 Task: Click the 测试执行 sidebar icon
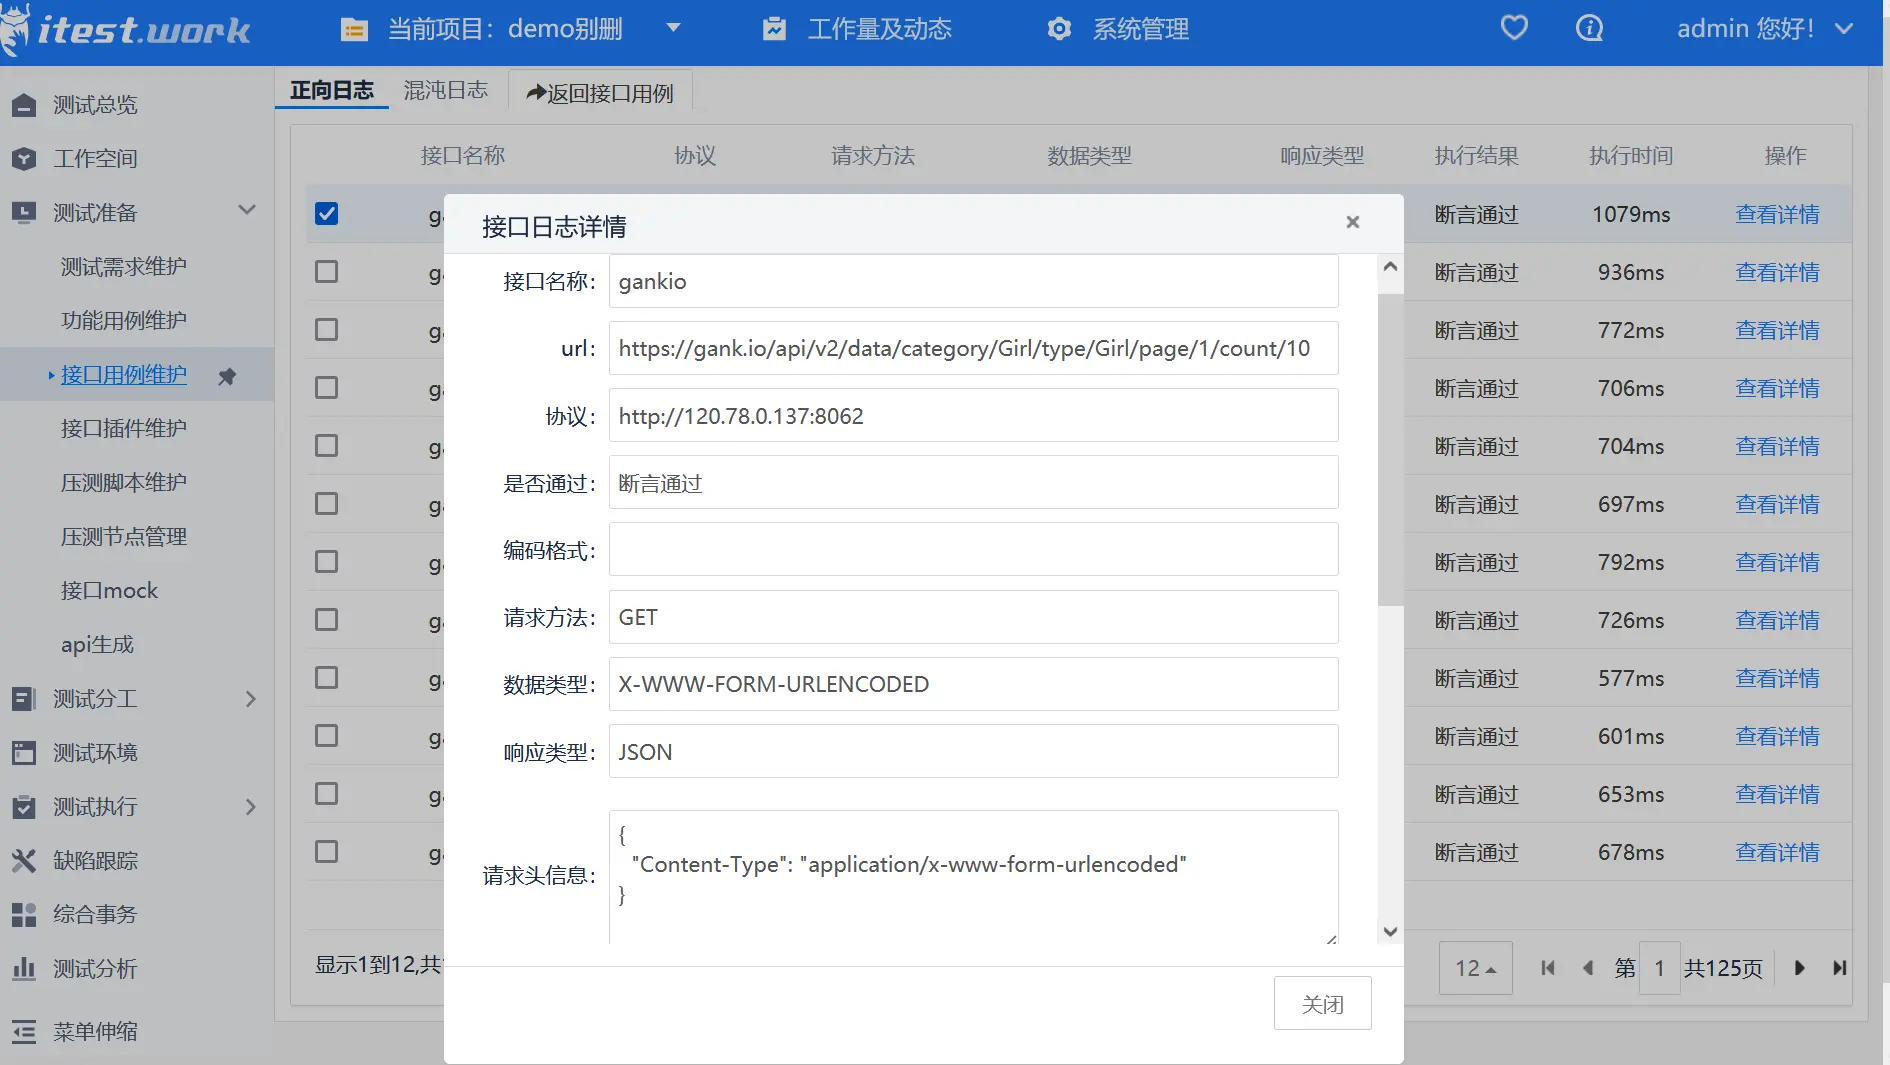(x=24, y=807)
